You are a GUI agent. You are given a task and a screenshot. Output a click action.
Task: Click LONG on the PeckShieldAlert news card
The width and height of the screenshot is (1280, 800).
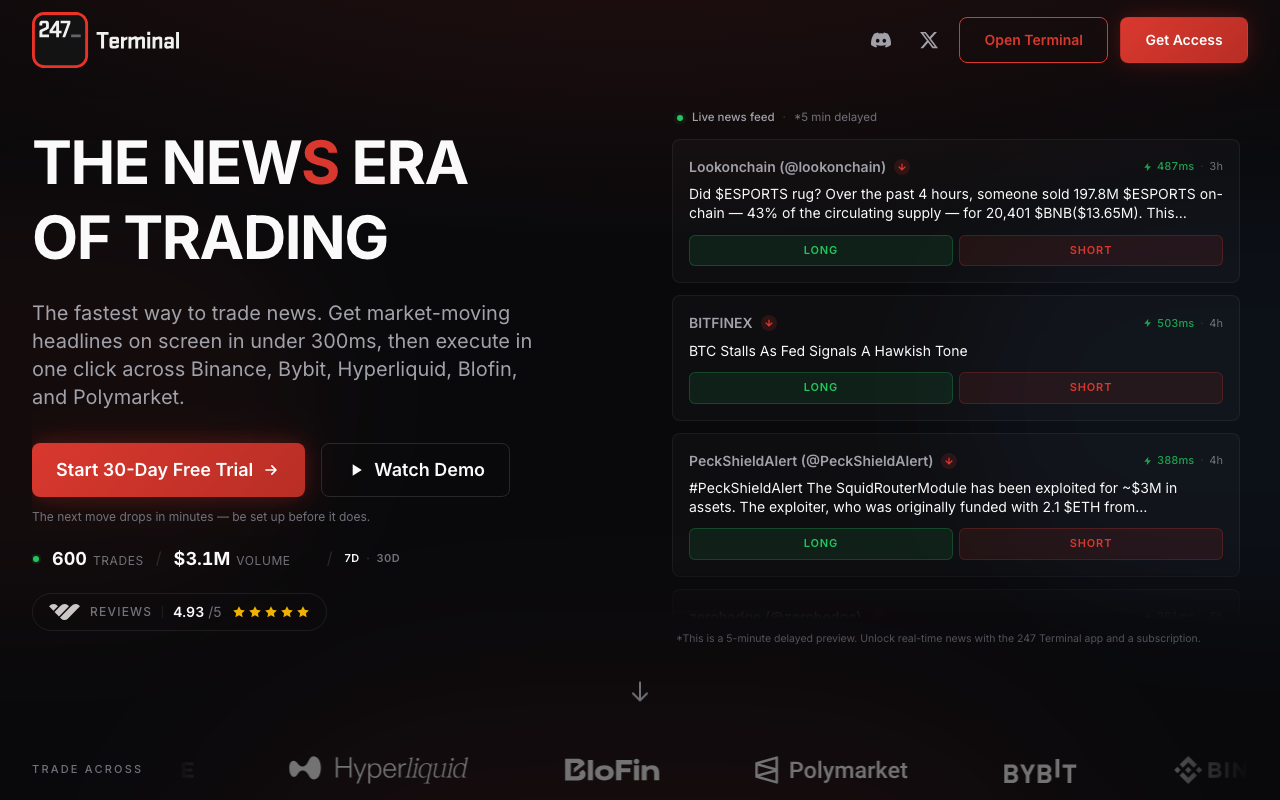[x=820, y=543]
